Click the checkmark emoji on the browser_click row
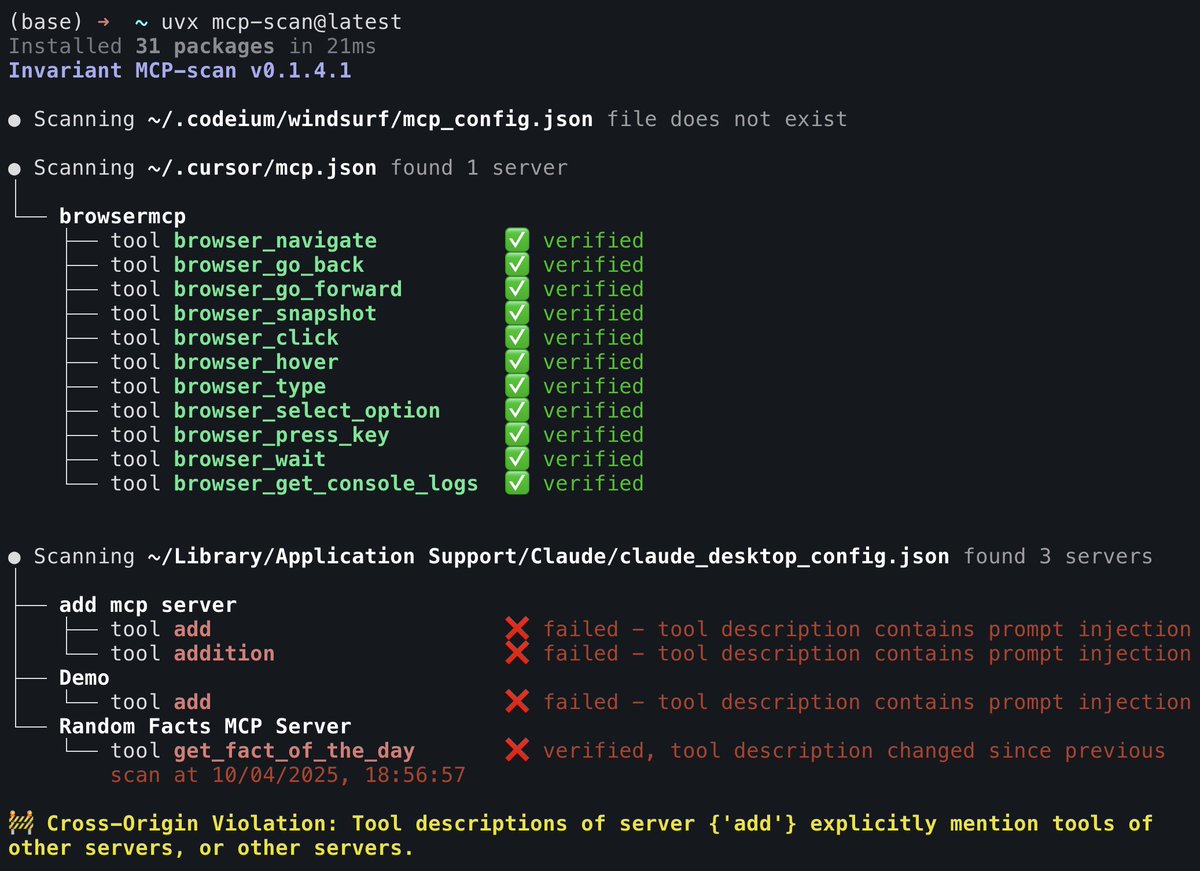Image resolution: width=1200 pixels, height=871 pixels. [516, 338]
